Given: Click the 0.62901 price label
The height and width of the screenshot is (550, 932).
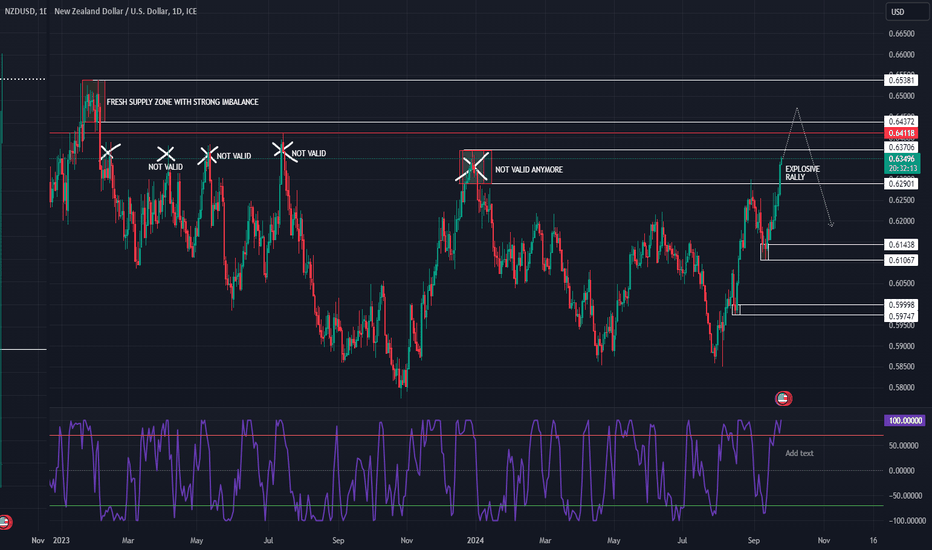Looking at the screenshot, I should [x=901, y=184].
